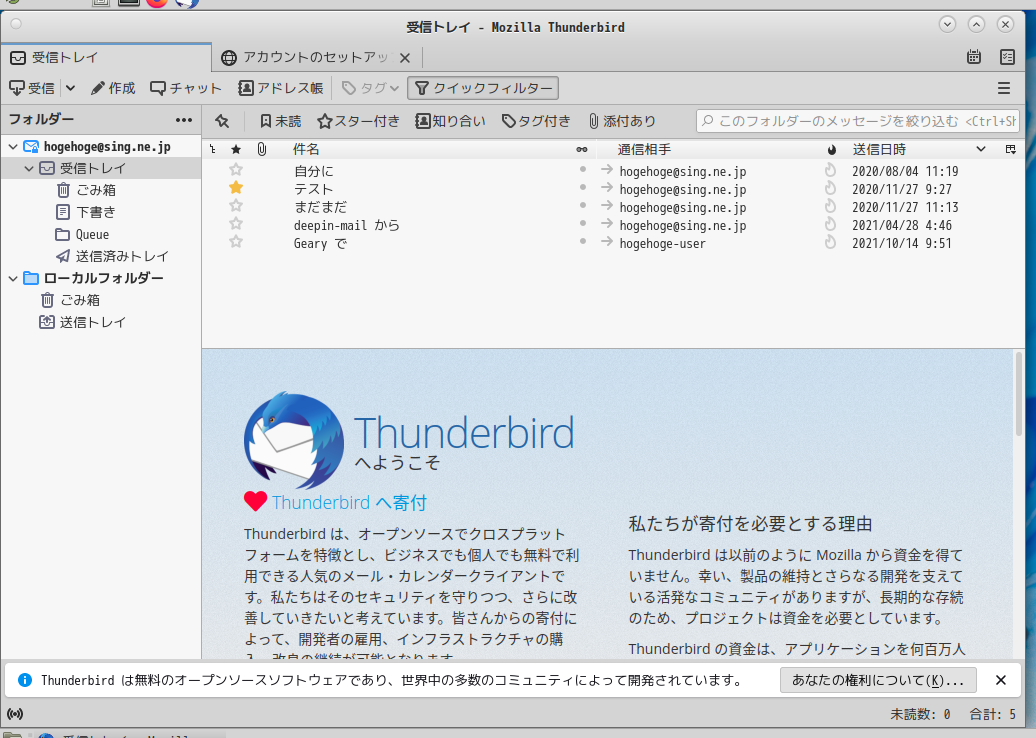
Task: Switch to the アカウントのセットアップ tab
Action: (x=316, y=57)
